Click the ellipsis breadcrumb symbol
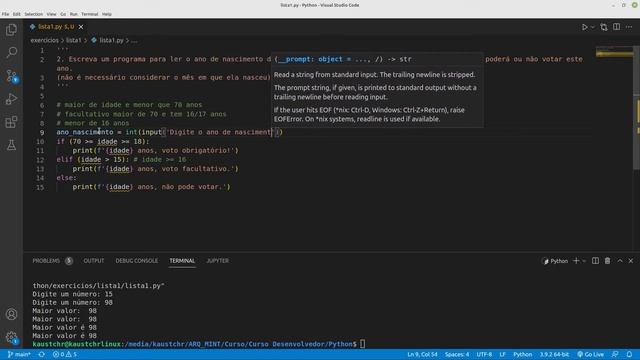The width and height of the screenshot is (640, 360). pyautogui.click(x=134, y=40)
